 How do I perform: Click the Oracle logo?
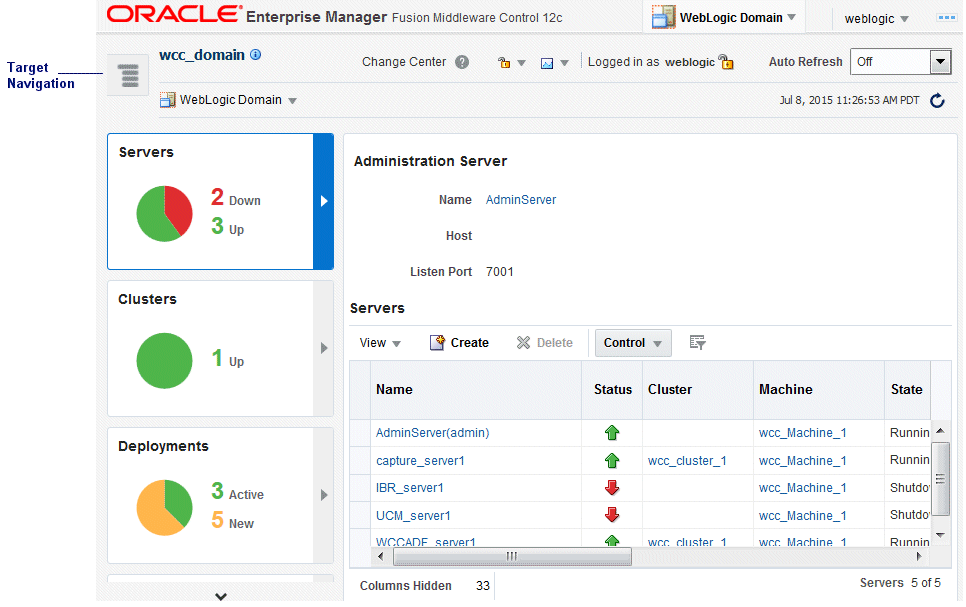[174, 14]
